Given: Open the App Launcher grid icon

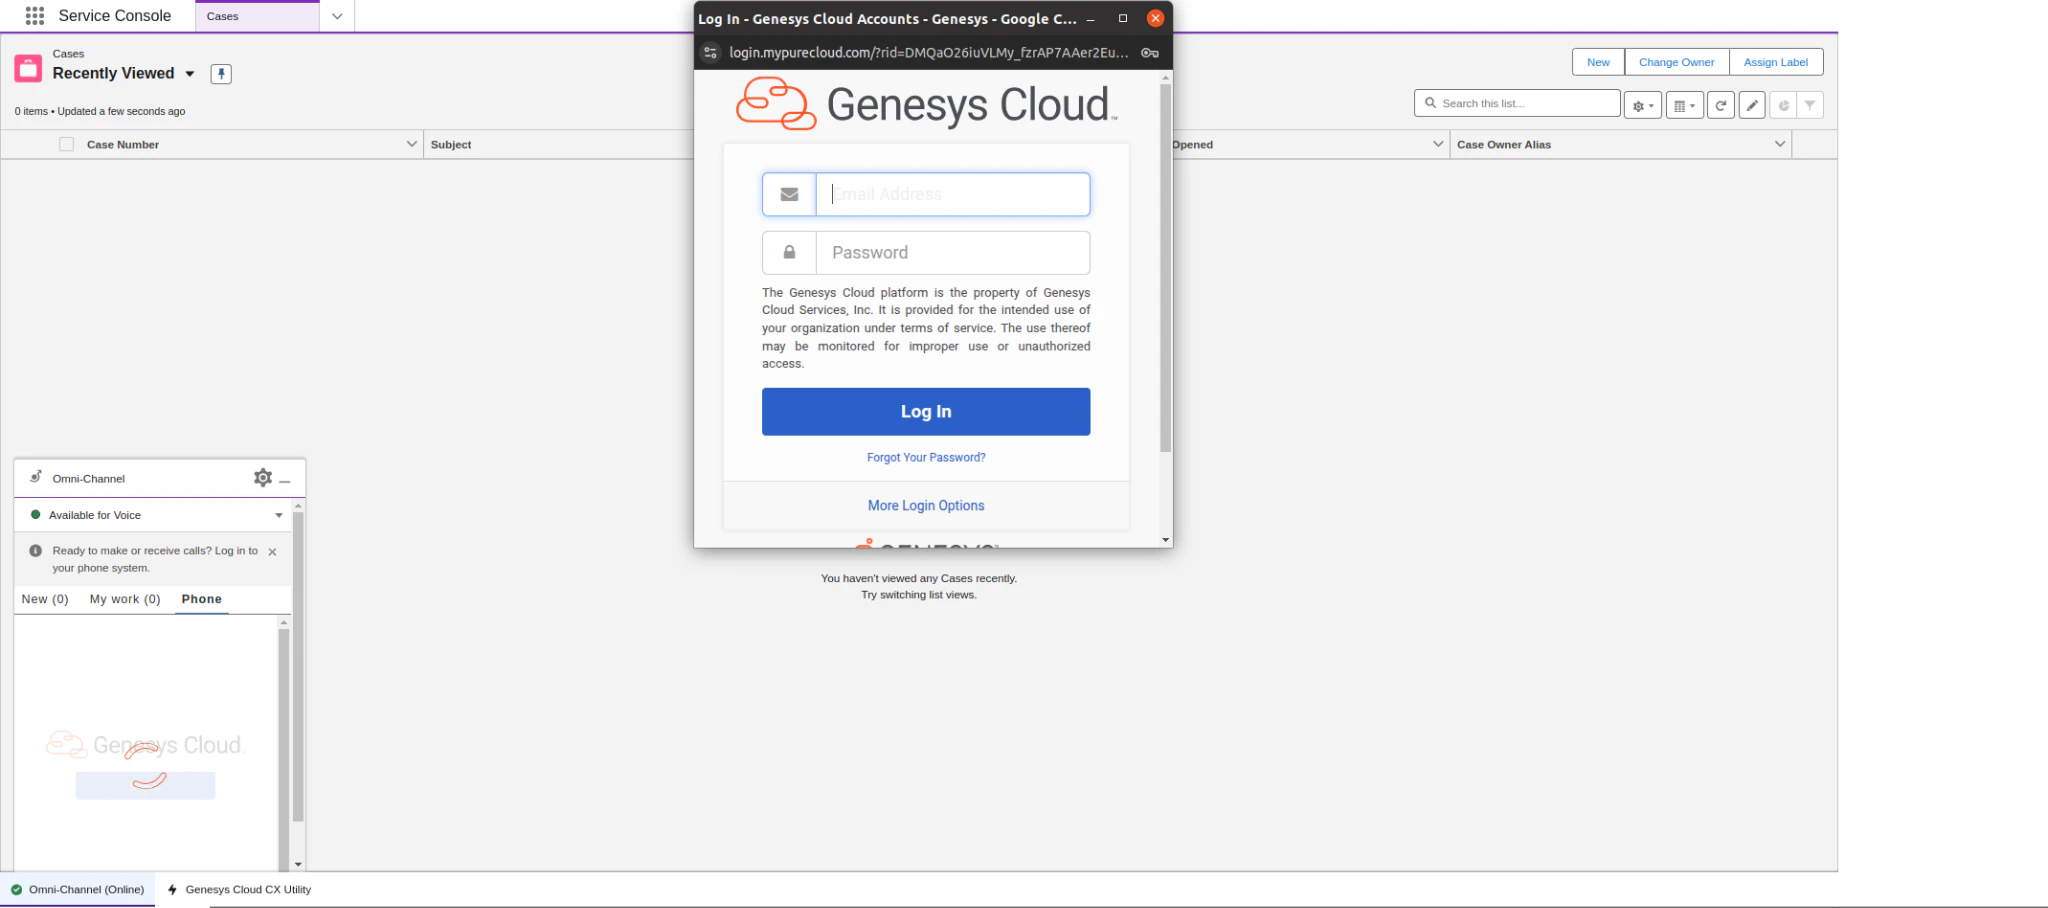Looking at the screenshot, I should pyautogui.click(x=36, y=15).
